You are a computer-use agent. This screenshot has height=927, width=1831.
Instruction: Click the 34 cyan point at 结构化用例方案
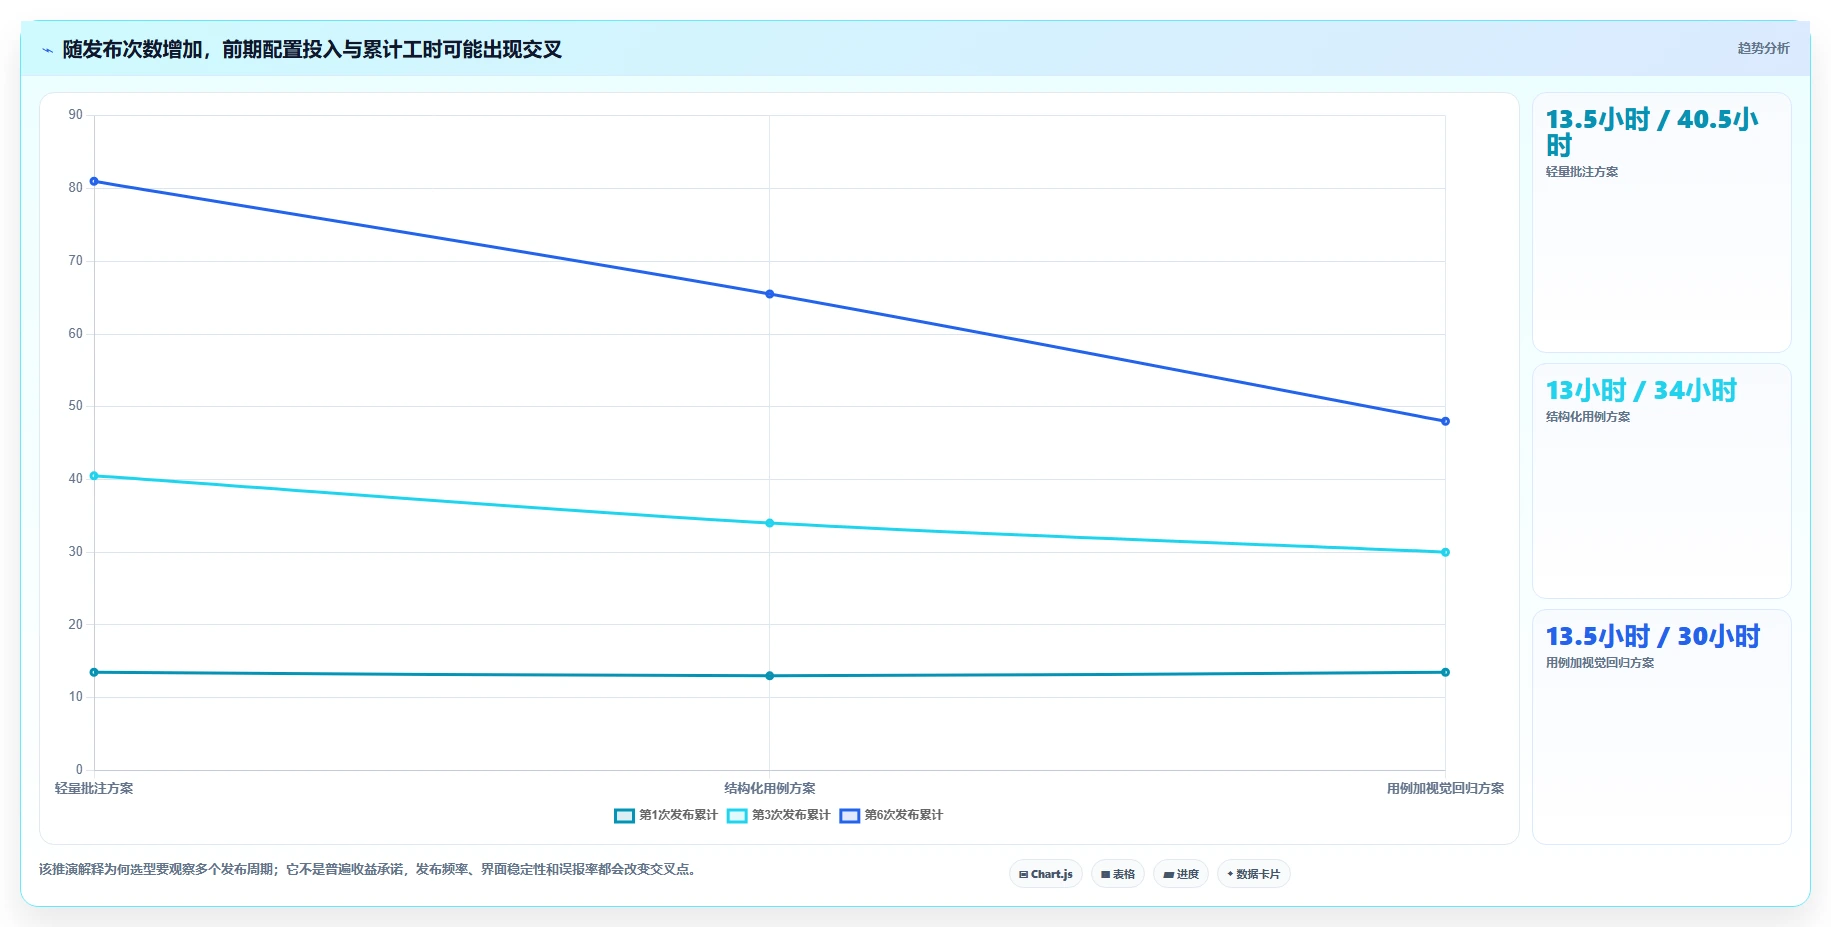(769, 523)
